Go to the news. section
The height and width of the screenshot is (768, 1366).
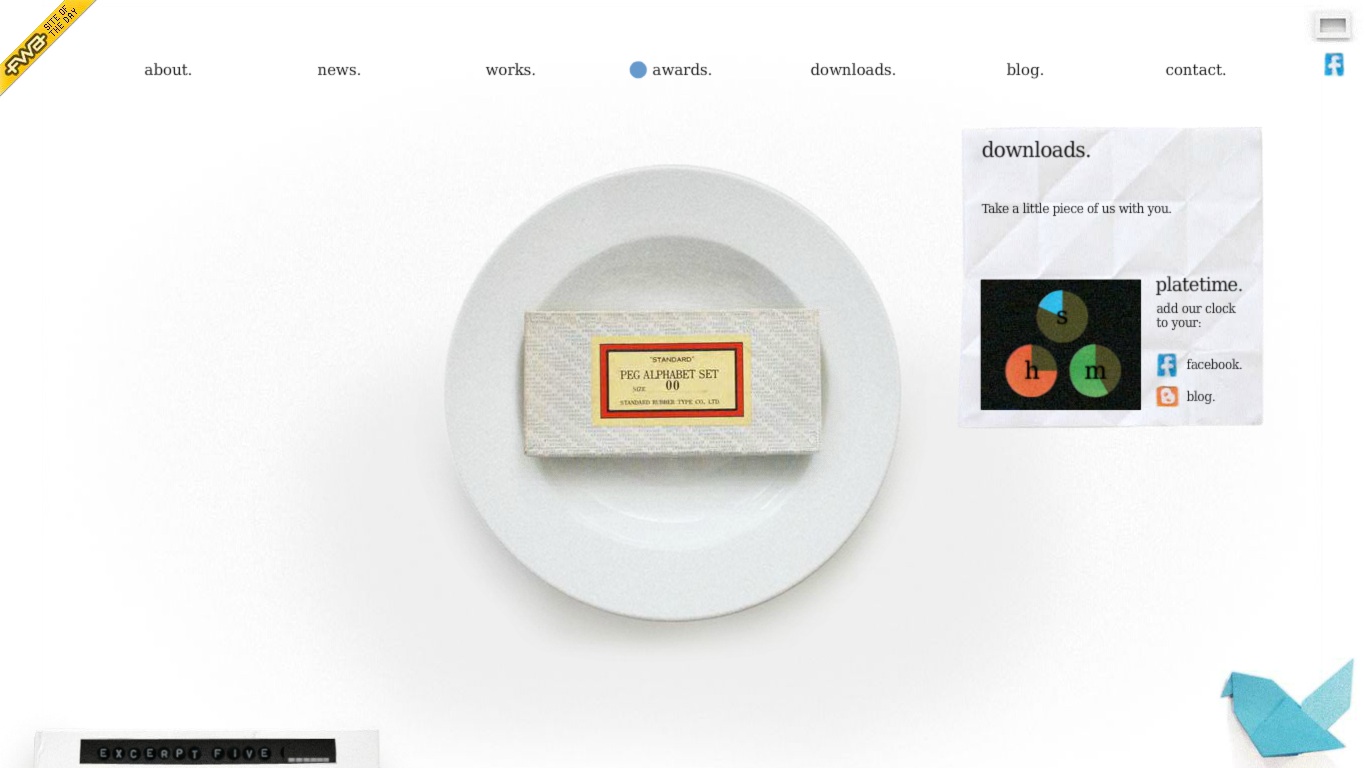coord(339,70)
